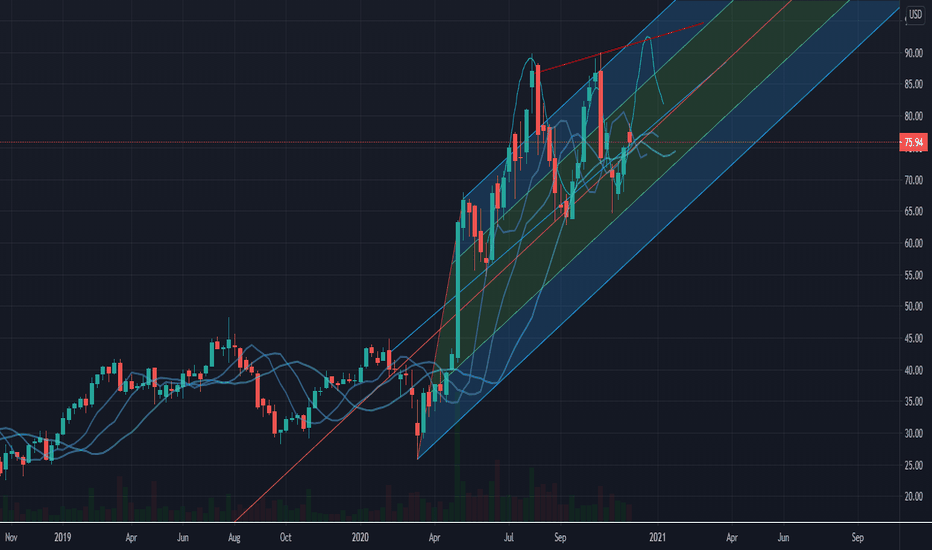Viewport: 932px width, 550px height.
Task: Click the Oct label on time axis
Action: 286,538
